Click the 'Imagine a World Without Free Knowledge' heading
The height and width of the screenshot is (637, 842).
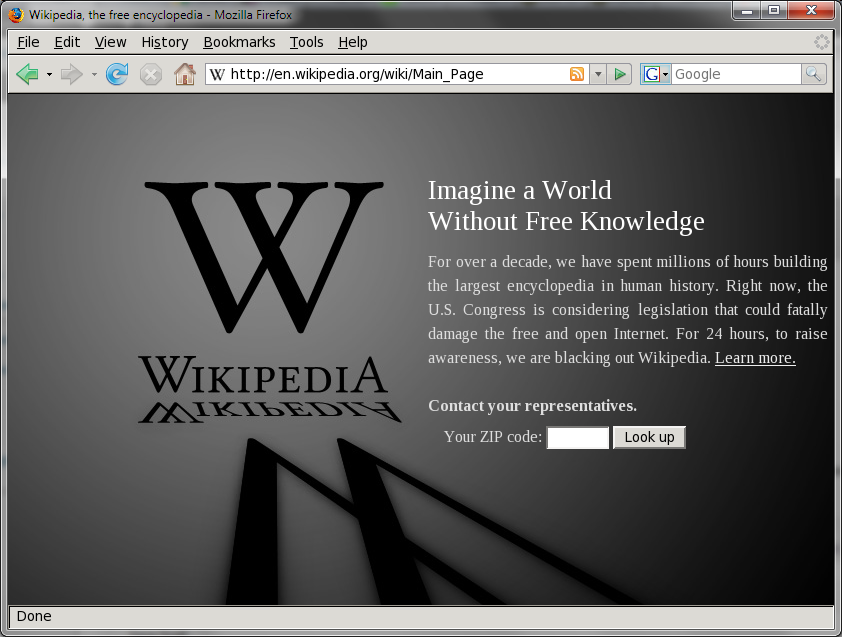(566, 206)
